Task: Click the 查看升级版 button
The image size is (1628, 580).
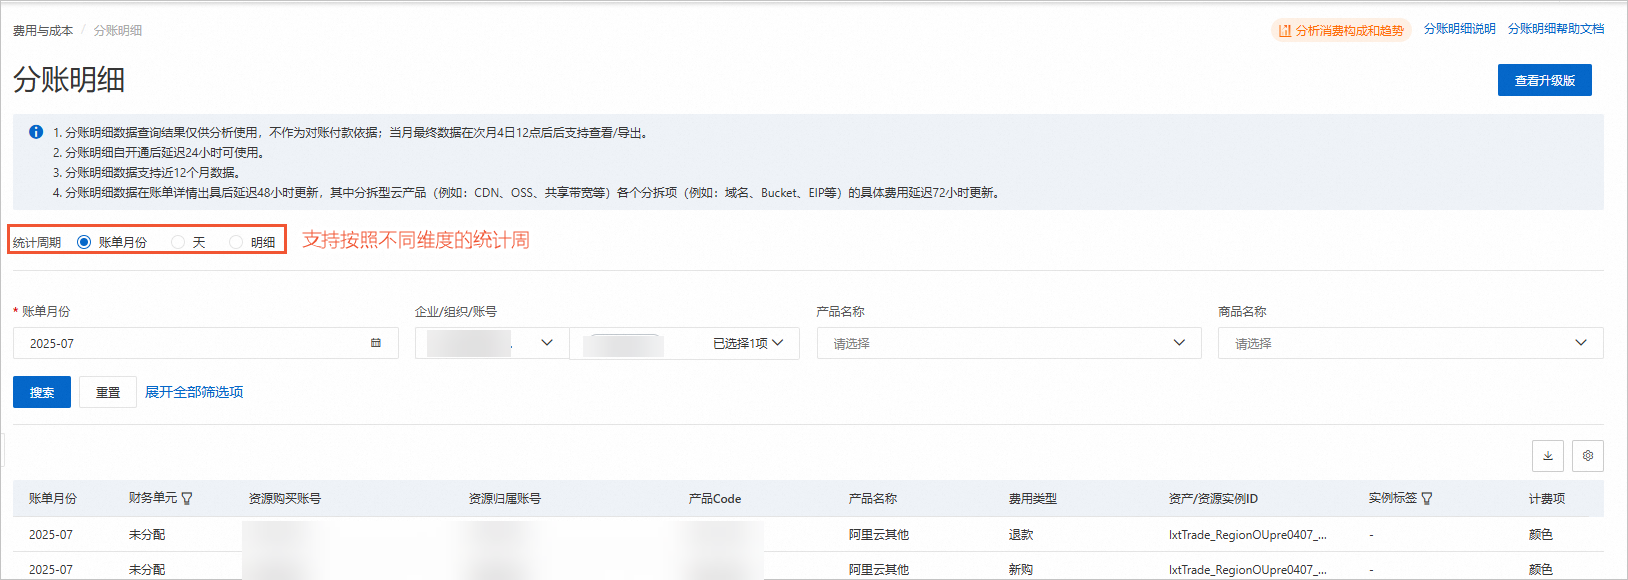Action: tap(1545, 80)
